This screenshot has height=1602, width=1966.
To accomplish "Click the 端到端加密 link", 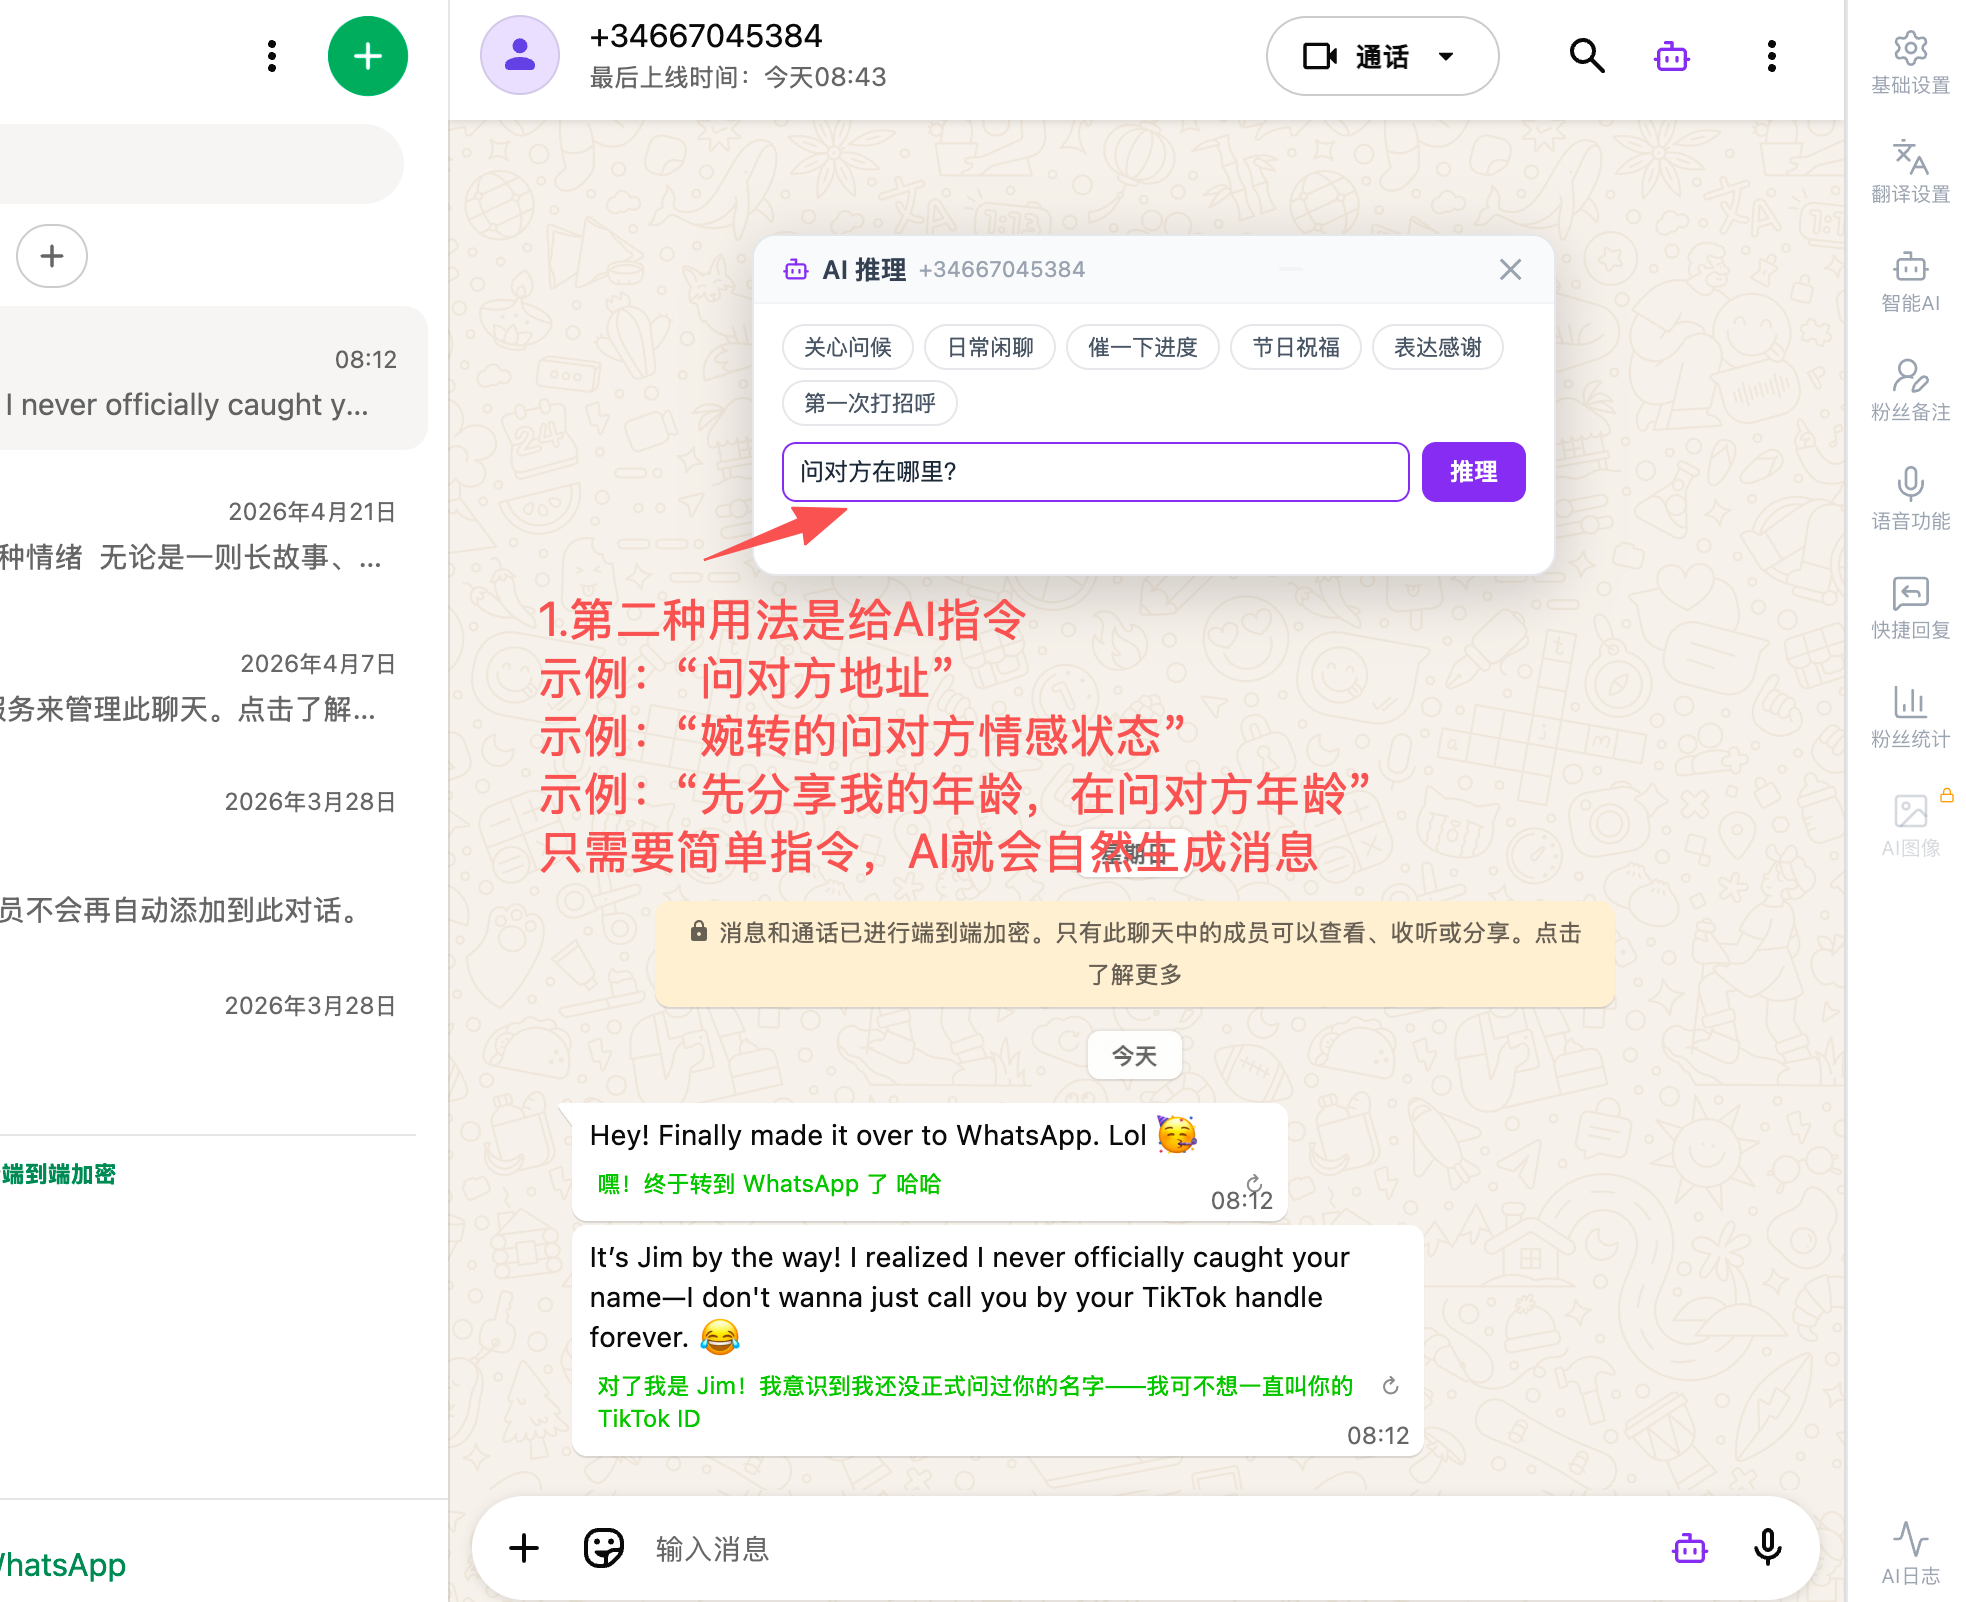I will coord(58,1174).
